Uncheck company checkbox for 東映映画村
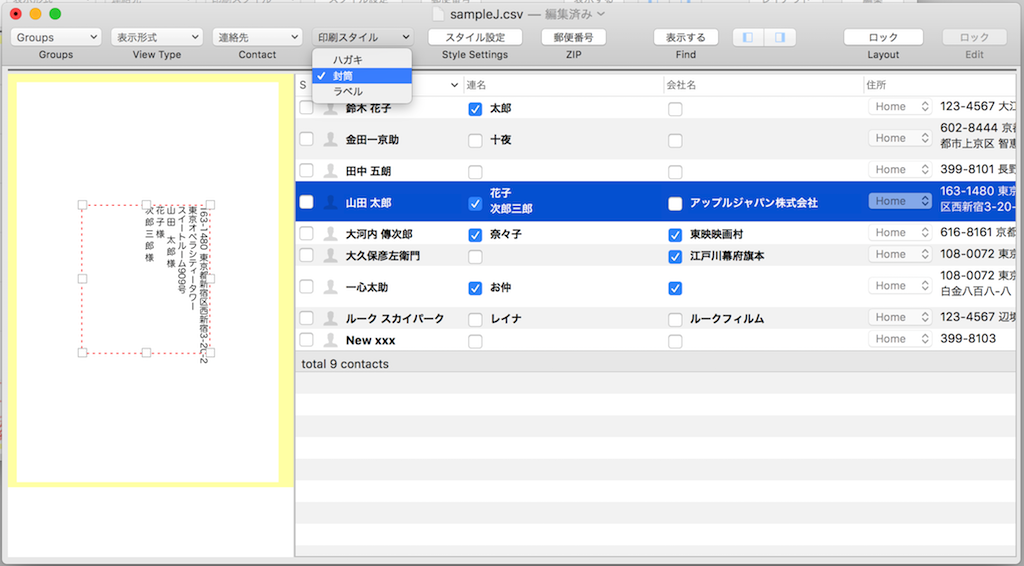Viewport: 1024px width, 566px height. [675, 234]
